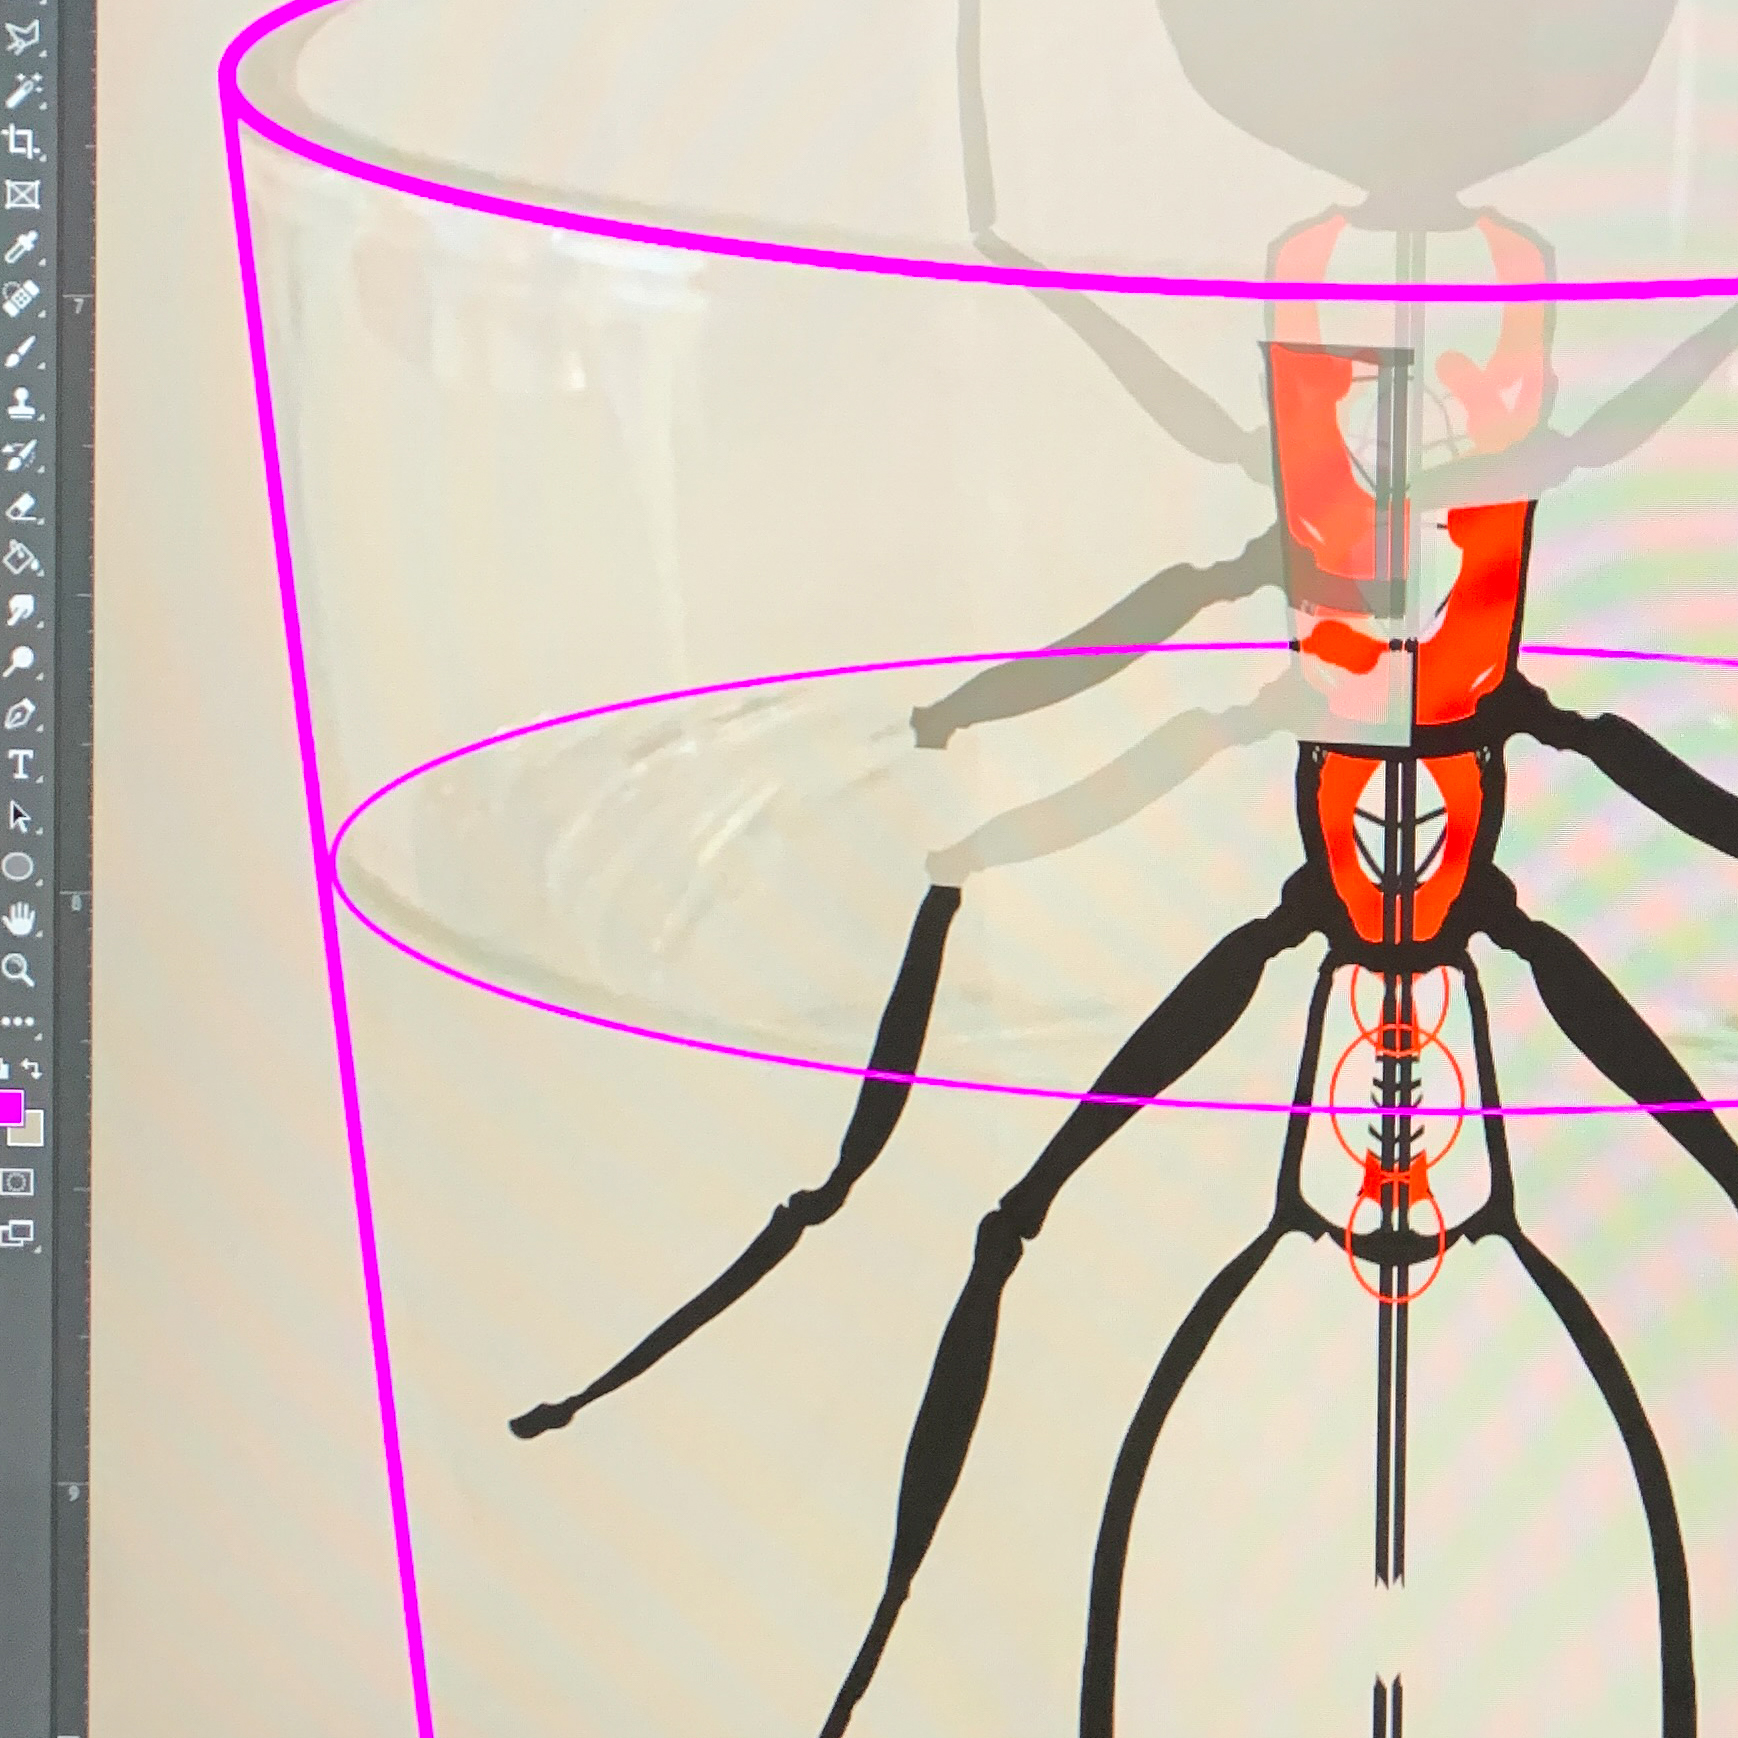
Task: Switch to the Hand tool
Action: (19, 918)
